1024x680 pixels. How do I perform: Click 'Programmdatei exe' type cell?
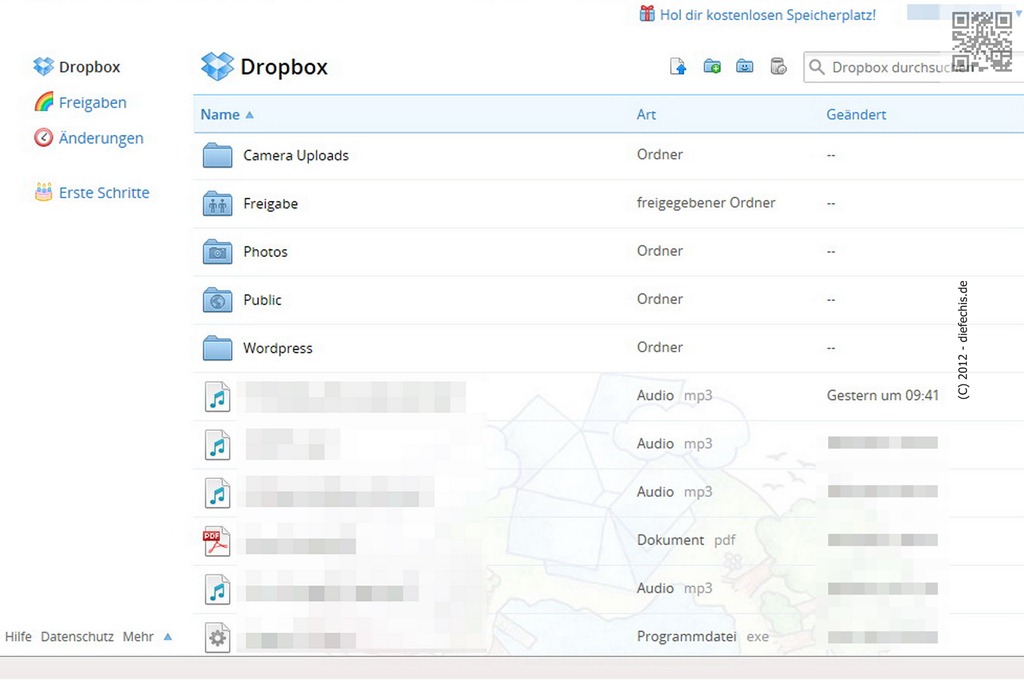pos(703,636)
